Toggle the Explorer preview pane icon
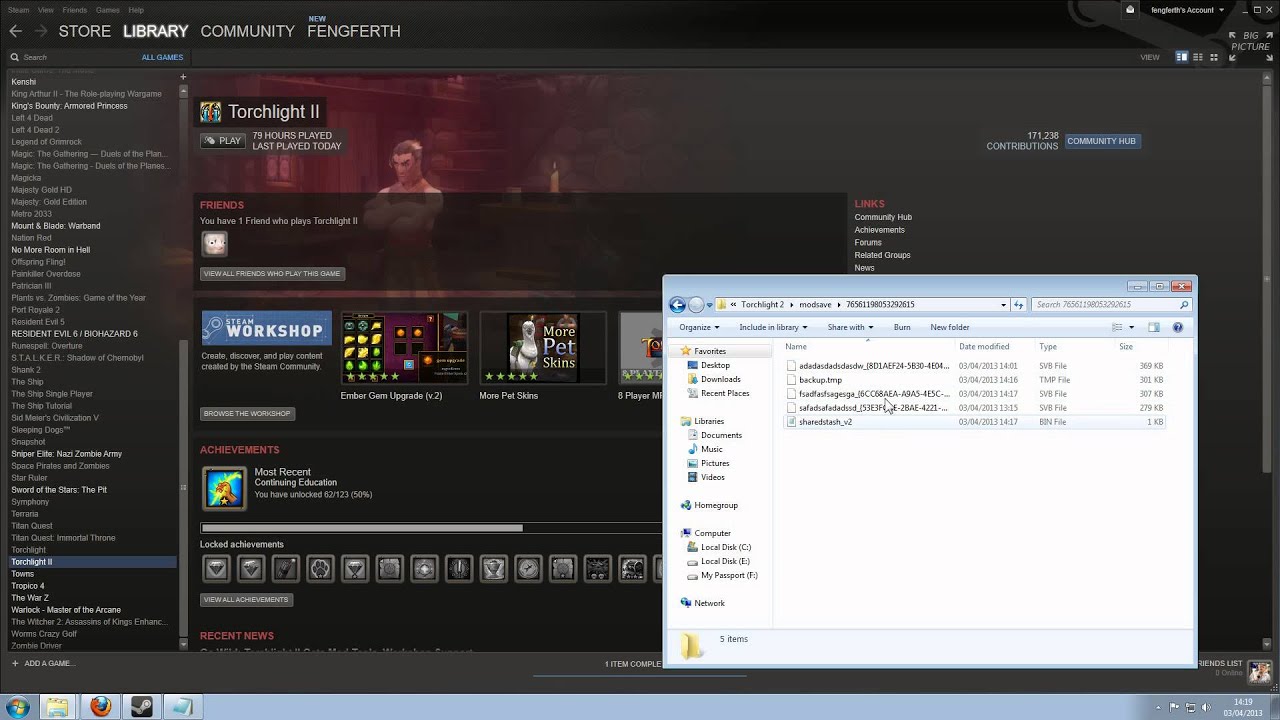 [1153, 327]
